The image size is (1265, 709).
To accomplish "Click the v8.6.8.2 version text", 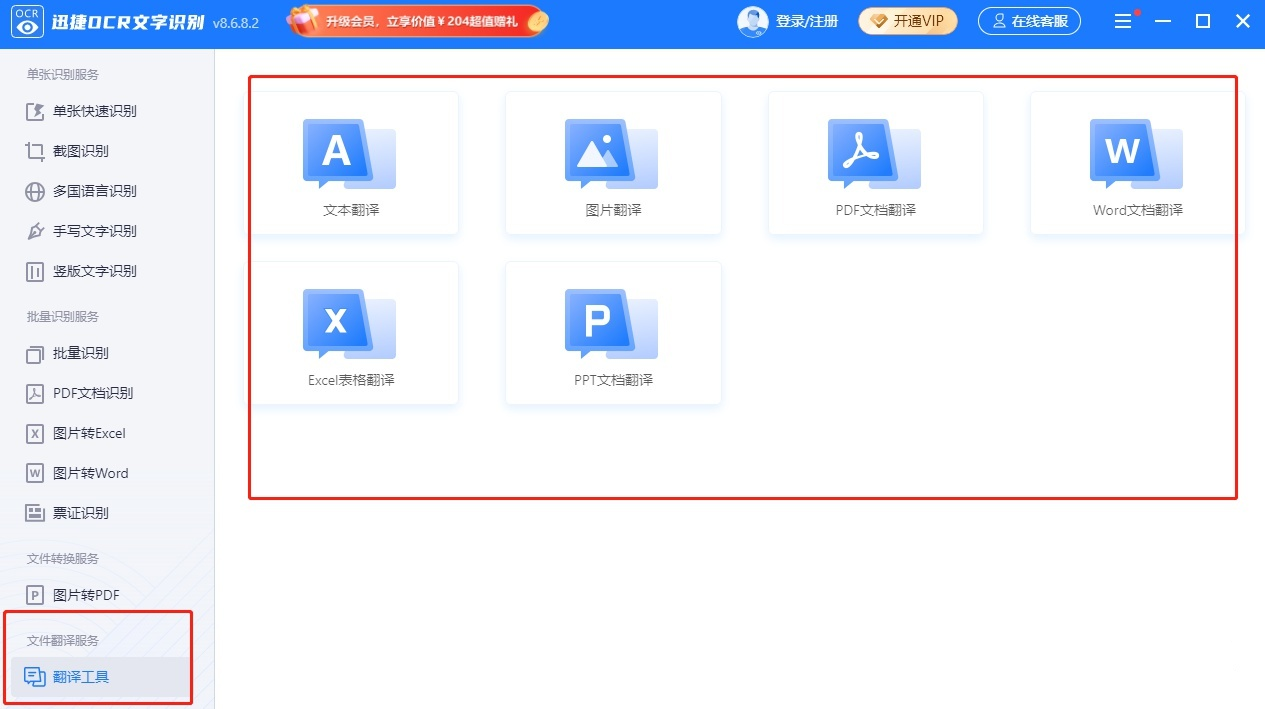I will click(x=236, y=23).
